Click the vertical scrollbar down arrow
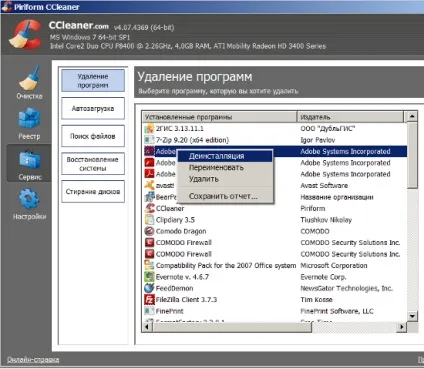Viewport: 424px width, 369px height. [412, 316]
